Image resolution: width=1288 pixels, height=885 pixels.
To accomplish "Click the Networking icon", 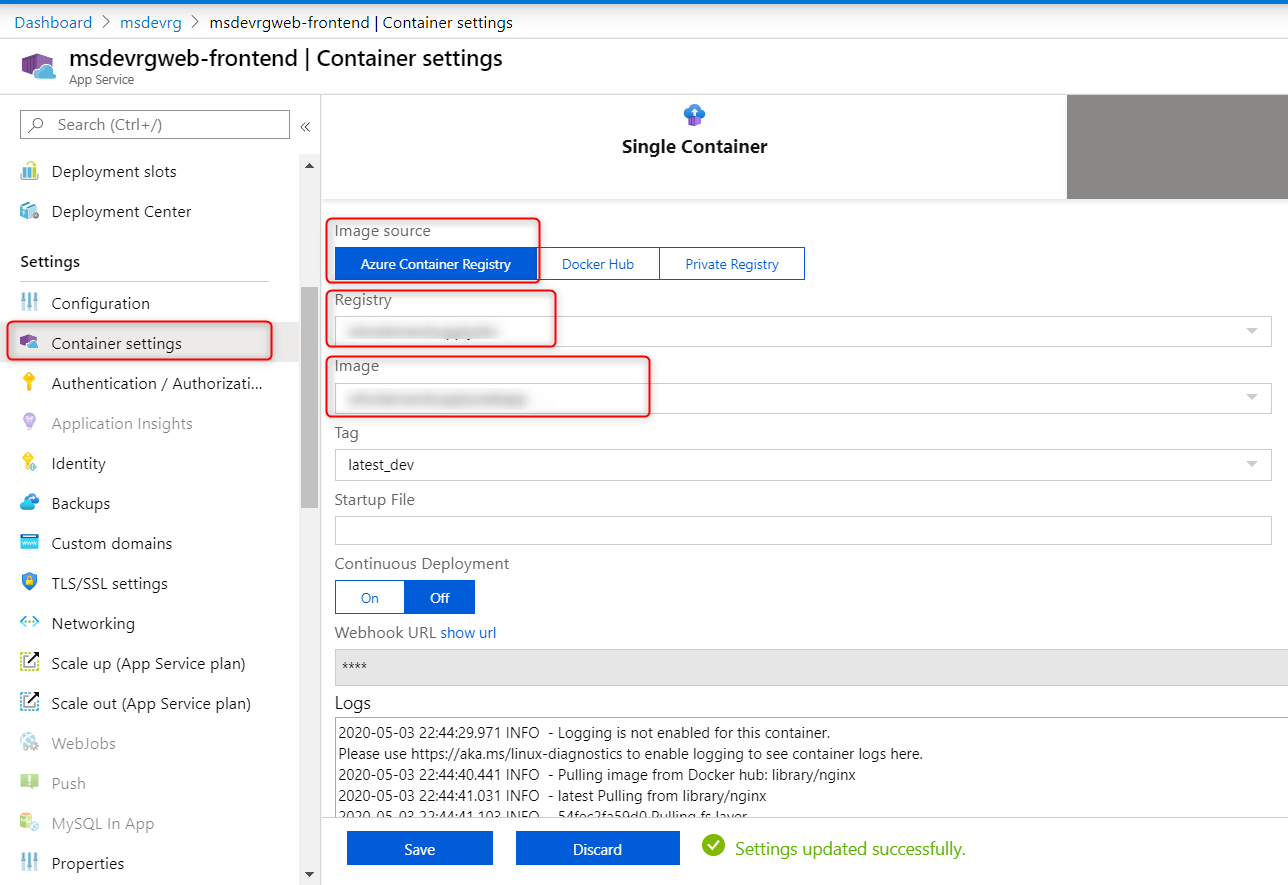I will [x=30, y=623].
